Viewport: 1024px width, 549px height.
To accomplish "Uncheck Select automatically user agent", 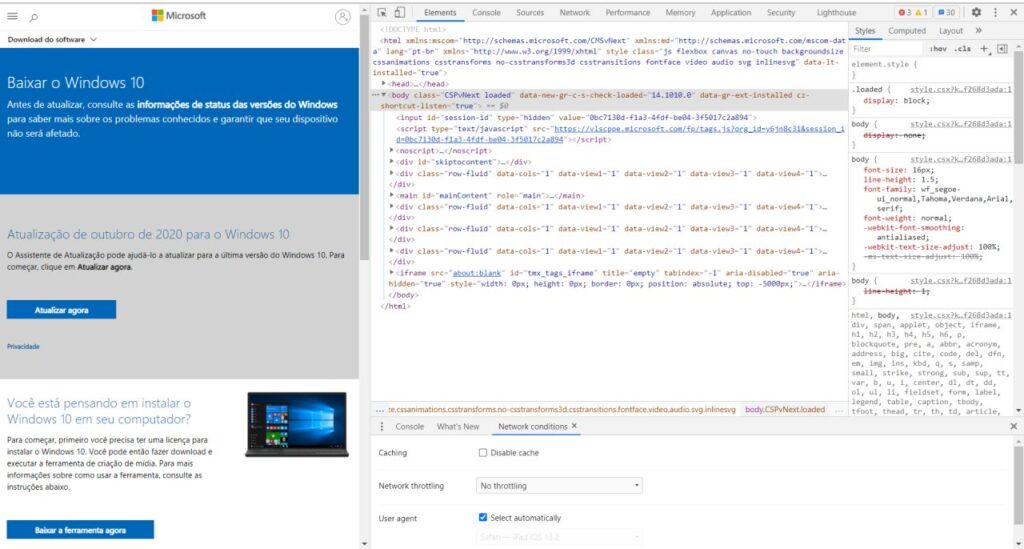I will pos(483,517).
